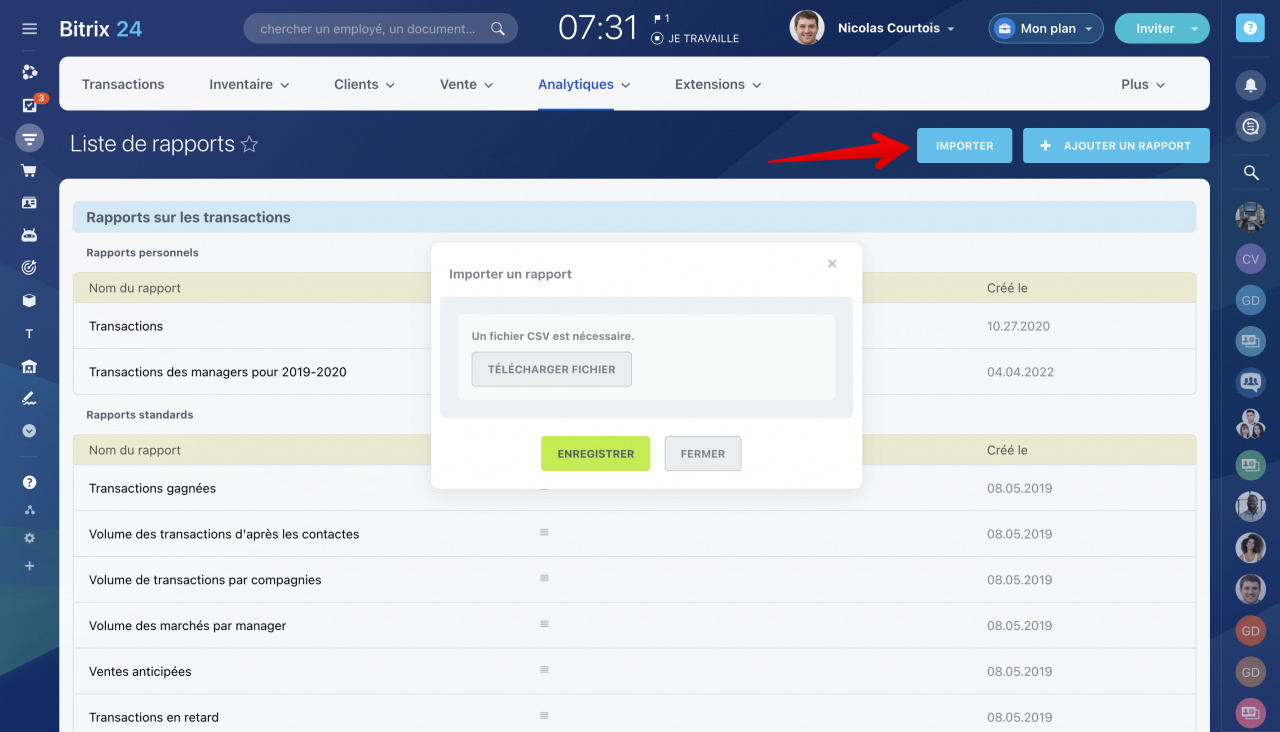Open sitemap structure icon in left sidebar
Image resolution: width=1280 pixels, height=732 pixels.
[x=29, y=510]
